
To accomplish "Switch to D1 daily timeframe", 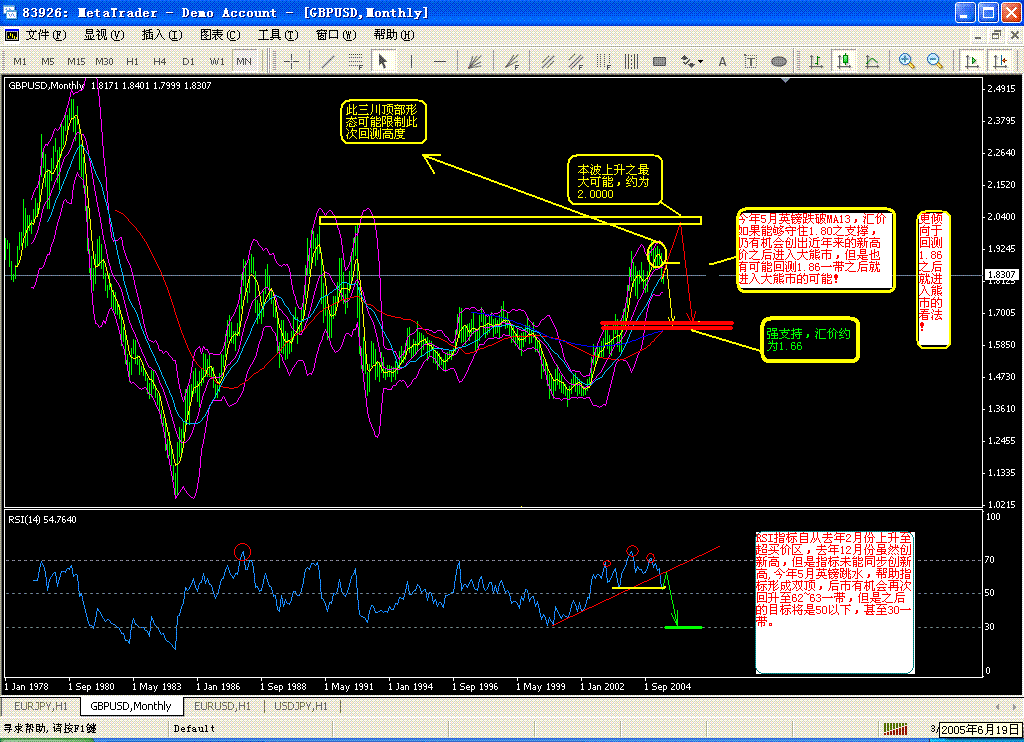I will pyautogui.click(x=189, y=61).
